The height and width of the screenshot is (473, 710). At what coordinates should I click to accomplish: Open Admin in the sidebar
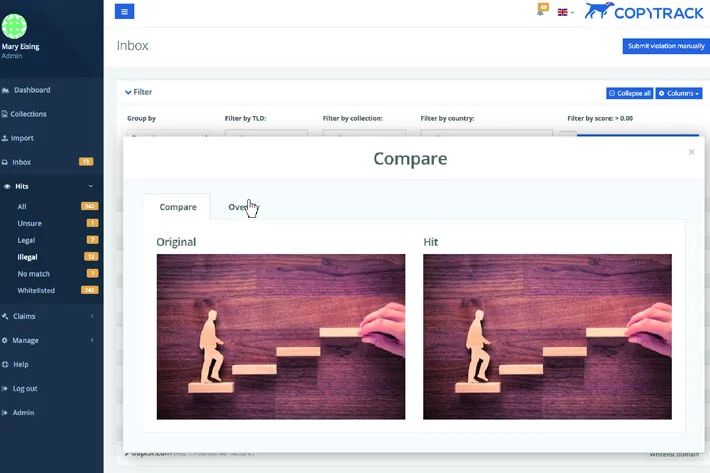[23, 412]
